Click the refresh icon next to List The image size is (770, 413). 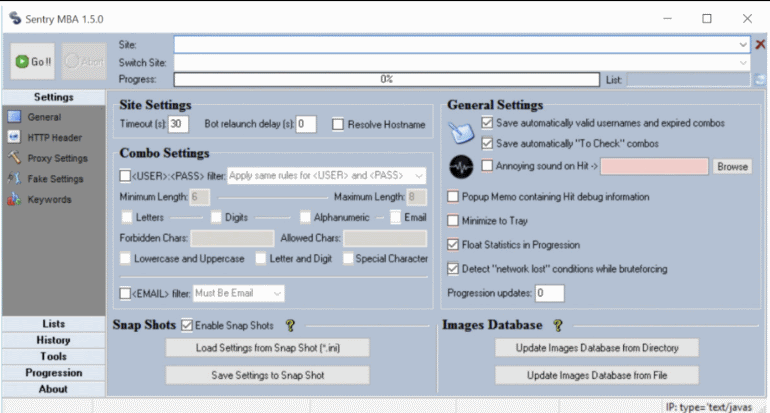tap(760, 80)
